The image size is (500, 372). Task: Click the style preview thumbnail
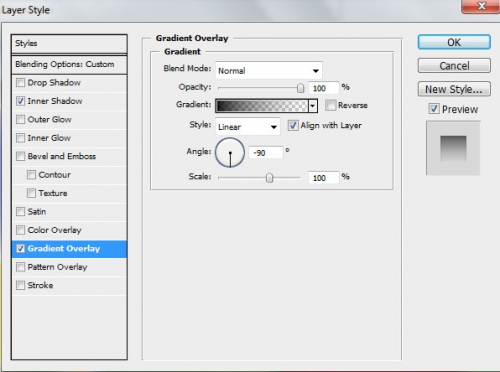[453, 148]
